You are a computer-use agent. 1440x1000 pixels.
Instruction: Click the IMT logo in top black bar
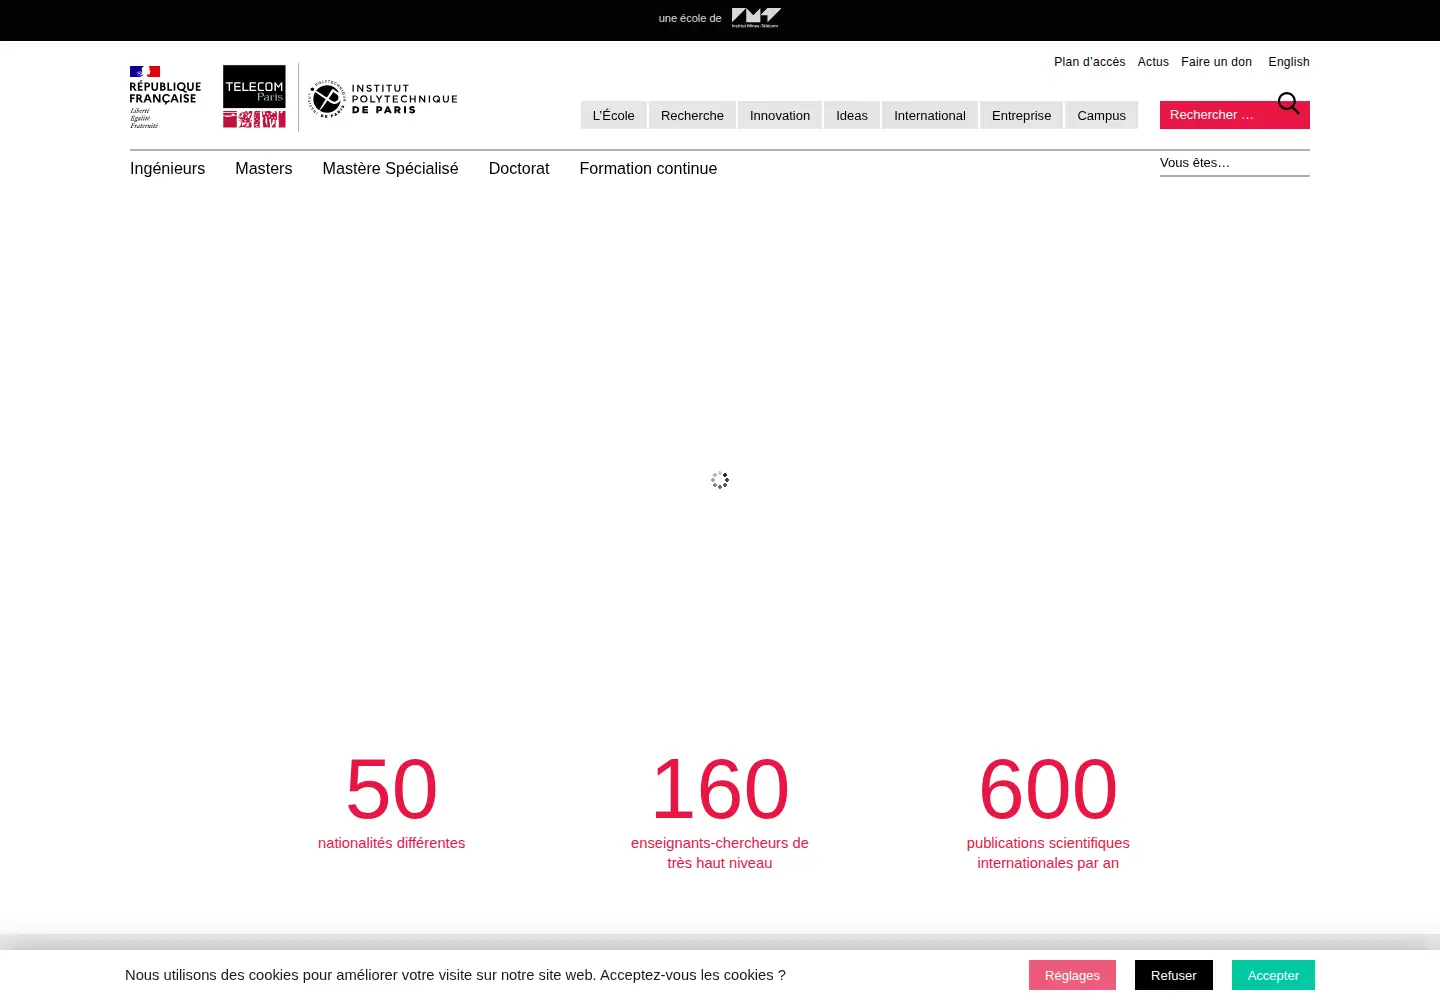(756, 18)
